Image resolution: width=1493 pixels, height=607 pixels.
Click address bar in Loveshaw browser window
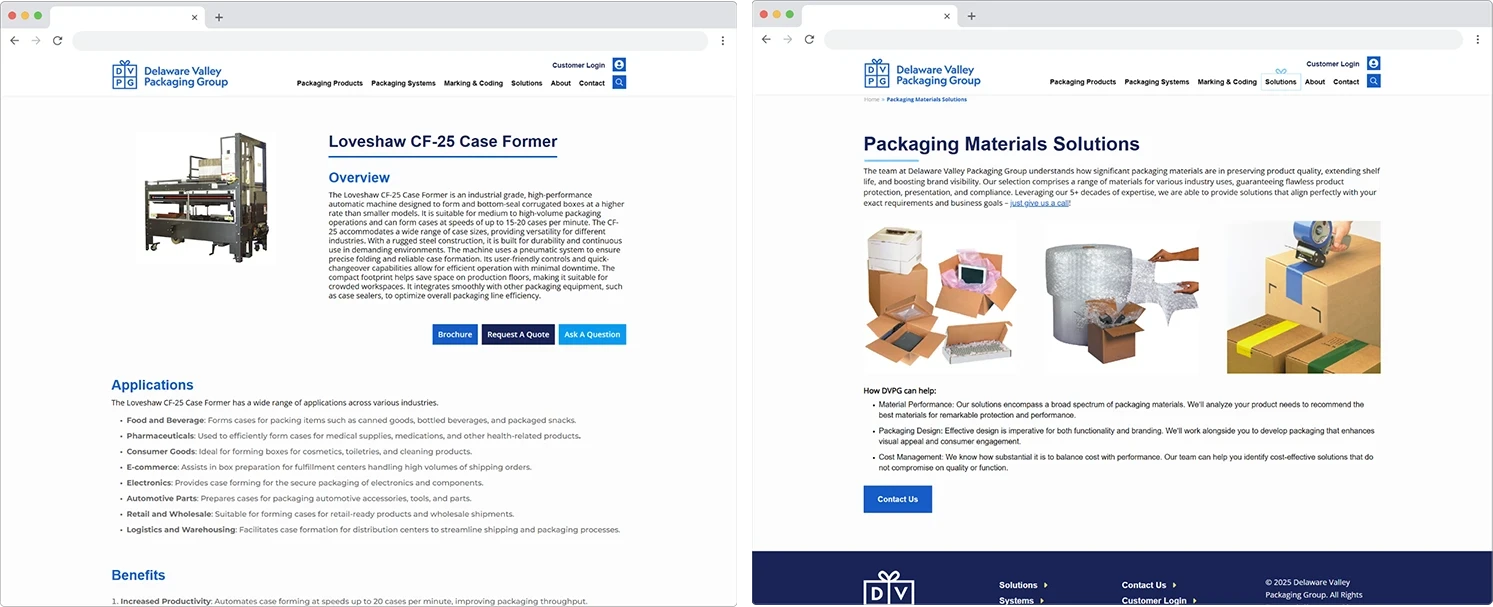click(390, 41)
